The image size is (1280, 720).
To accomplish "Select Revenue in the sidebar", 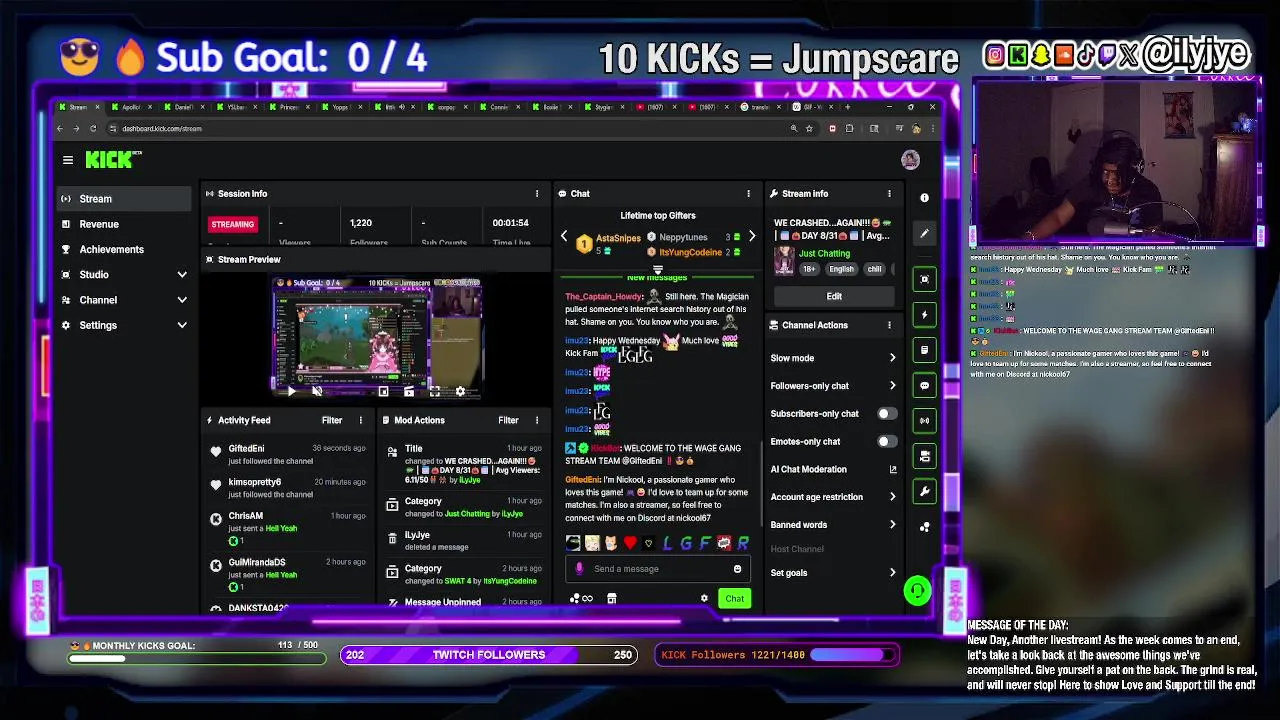I will pyautogui.click(x=123, y=224).
